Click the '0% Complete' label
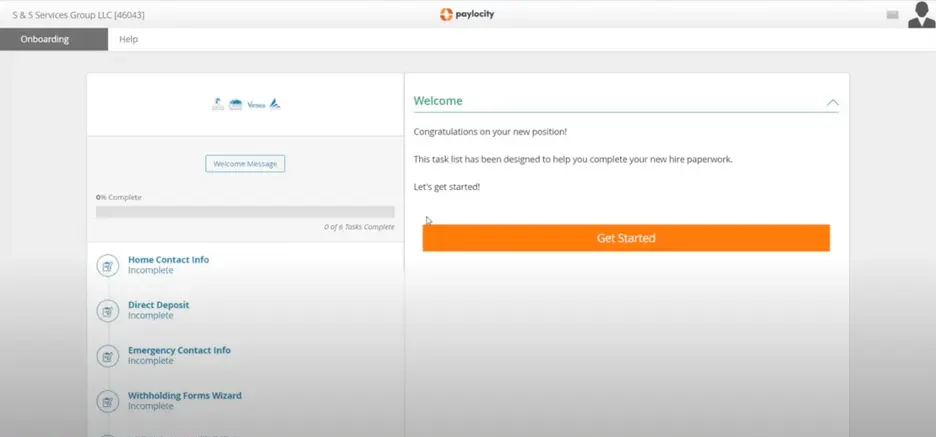 [x=119, y=197]
